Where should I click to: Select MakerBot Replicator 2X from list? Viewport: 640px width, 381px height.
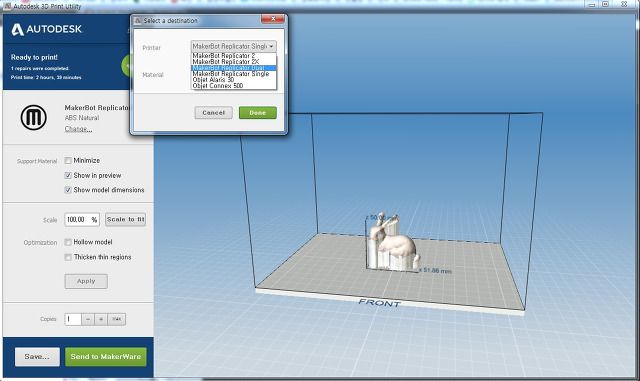[x=234, y=62]
